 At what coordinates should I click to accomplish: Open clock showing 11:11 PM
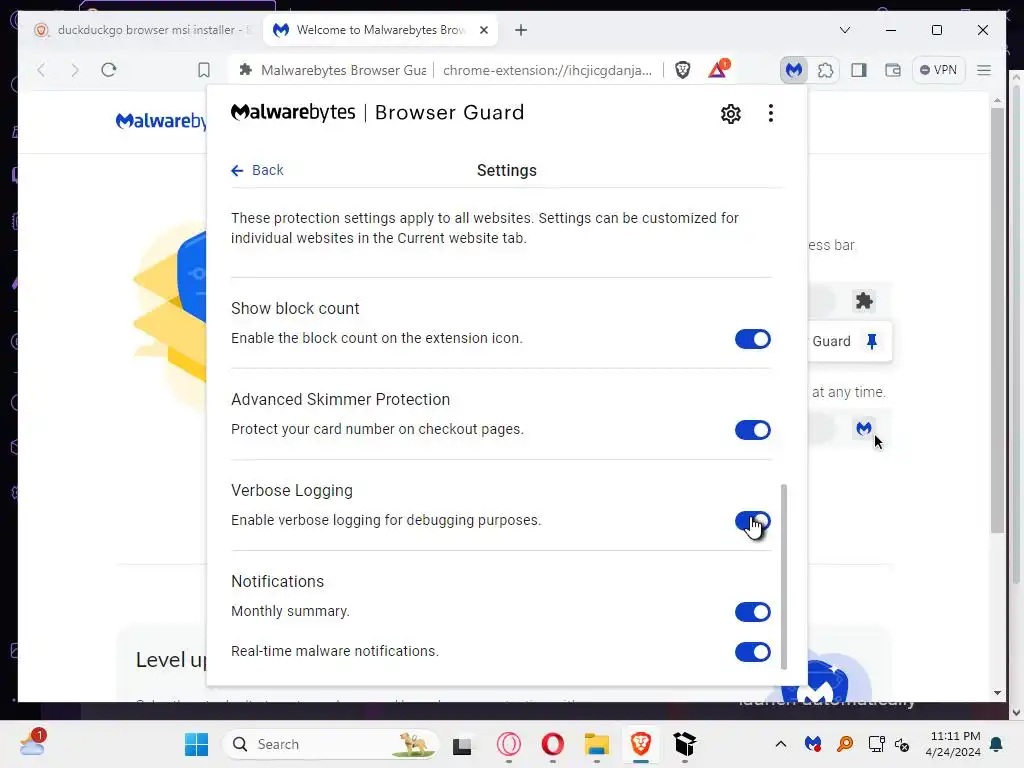[x=953, y=744]
